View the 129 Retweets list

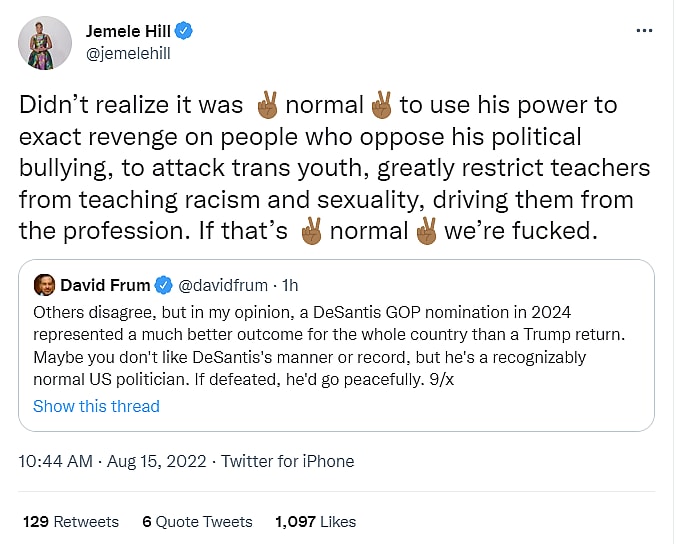(70, 521)
